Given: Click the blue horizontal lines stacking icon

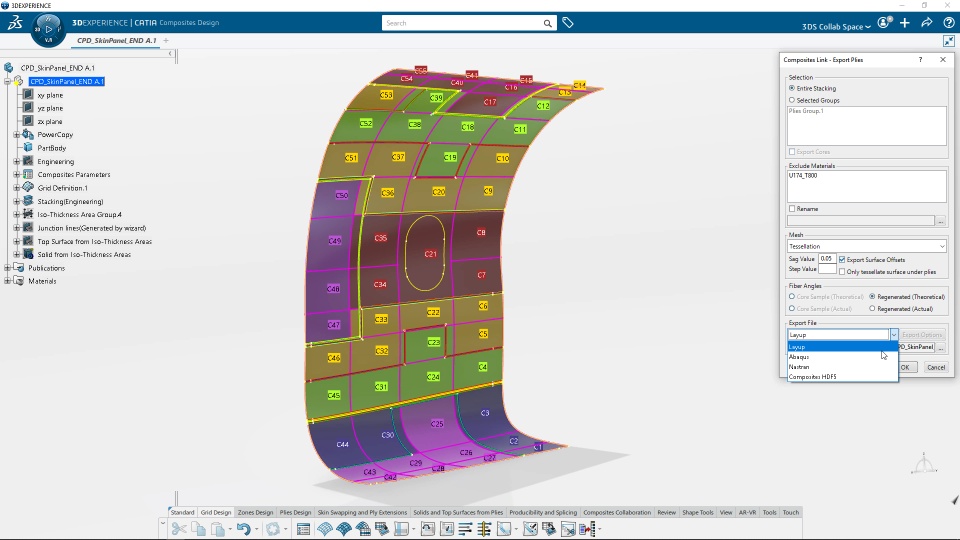Looking at the screenshot, I should (x=465, y=529).
